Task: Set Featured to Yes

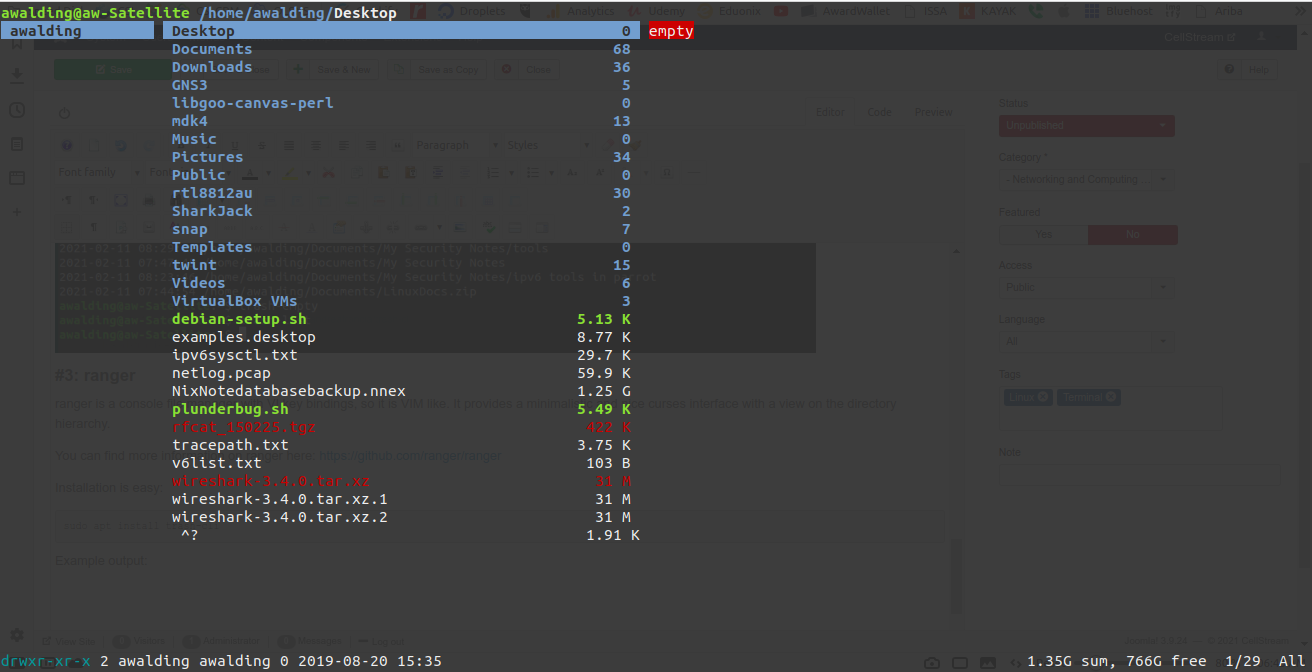Action: [1043, 234]
